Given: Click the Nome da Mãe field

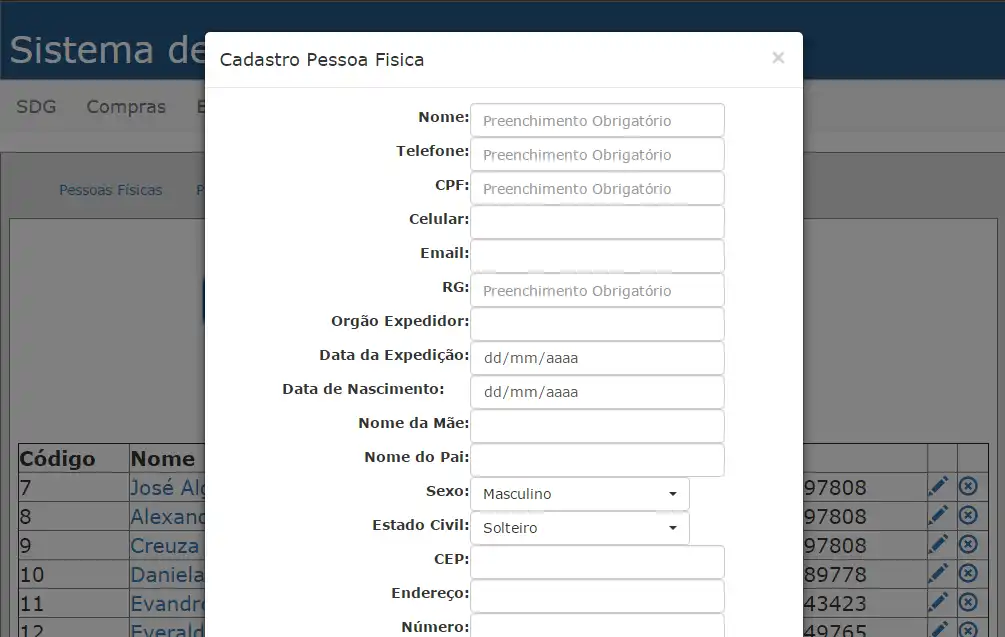Looking at the screenshot, I should click(x=597, y=426).
